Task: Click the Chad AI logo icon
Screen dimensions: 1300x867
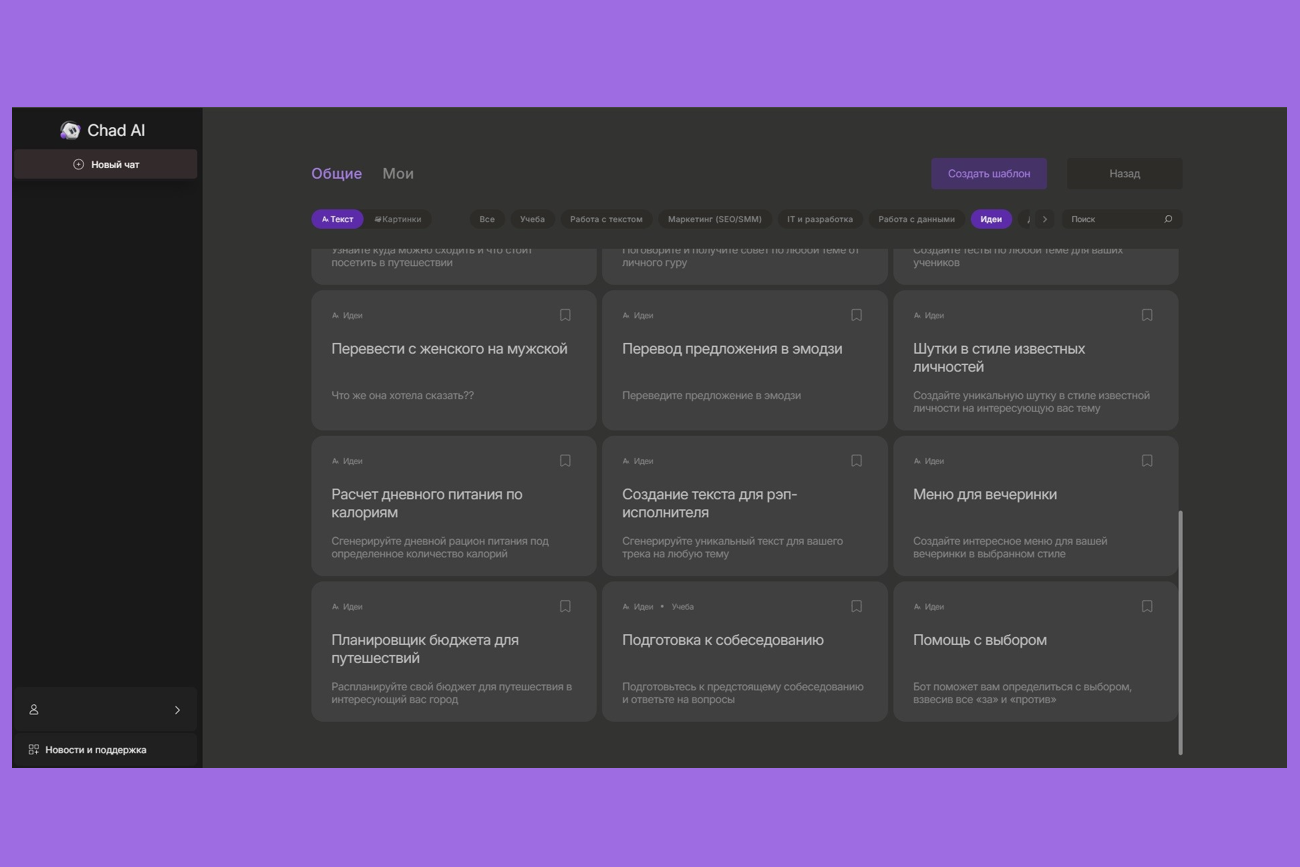Action: (x=70, y=130)
